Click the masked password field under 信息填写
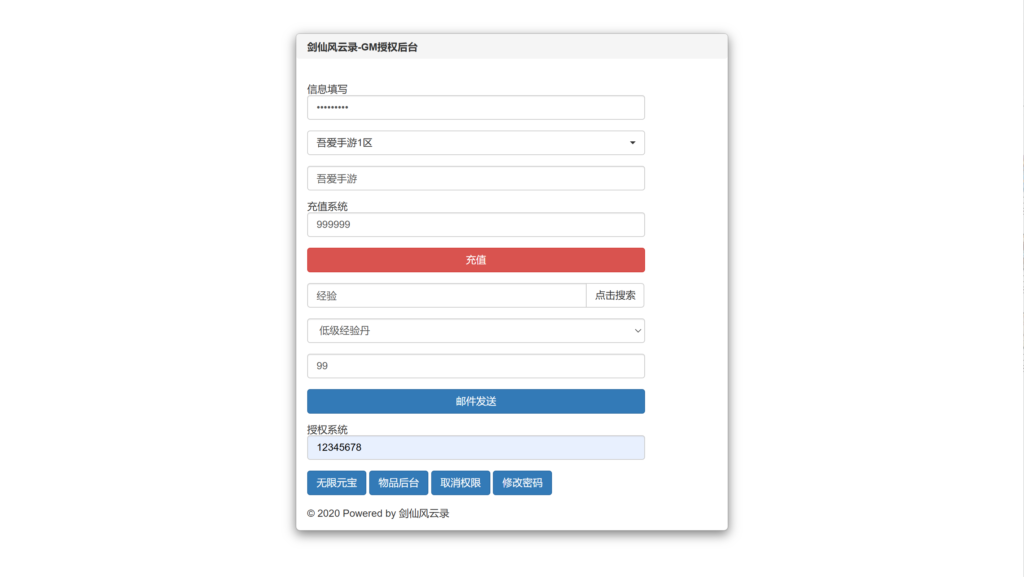This screenshot has width=1024, height=577. coord(475,107)
